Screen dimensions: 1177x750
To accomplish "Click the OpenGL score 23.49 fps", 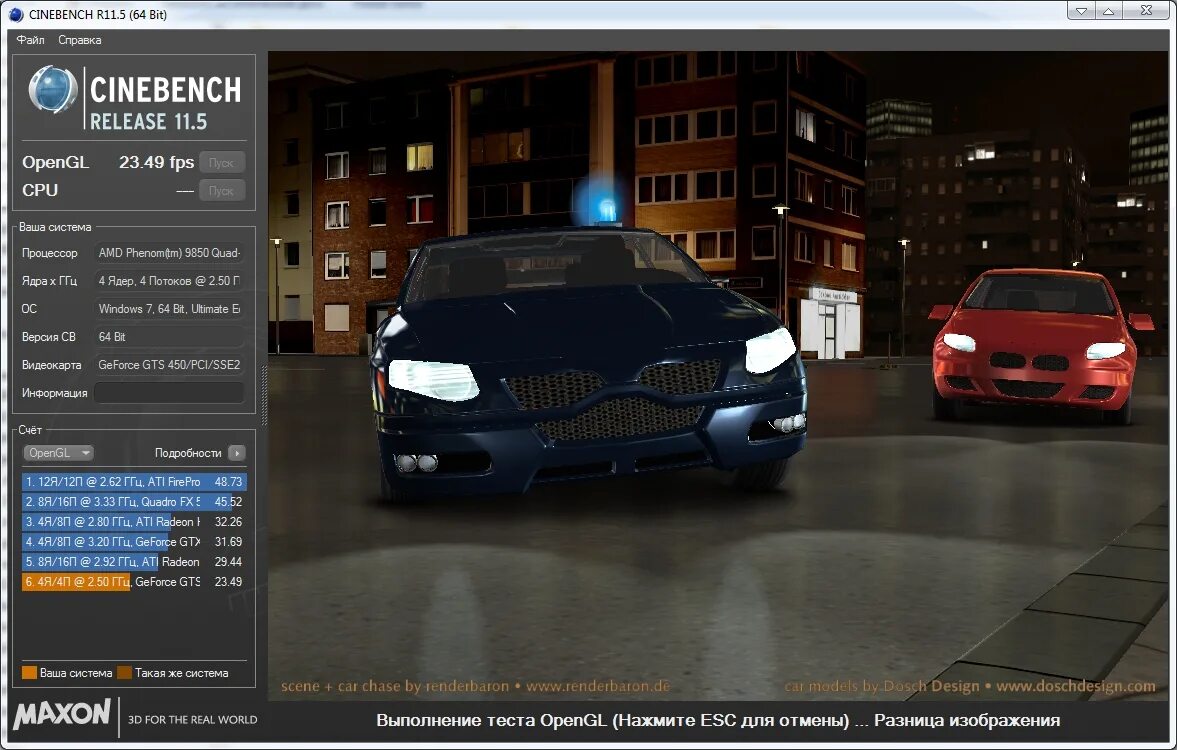I will pos(156,162).
